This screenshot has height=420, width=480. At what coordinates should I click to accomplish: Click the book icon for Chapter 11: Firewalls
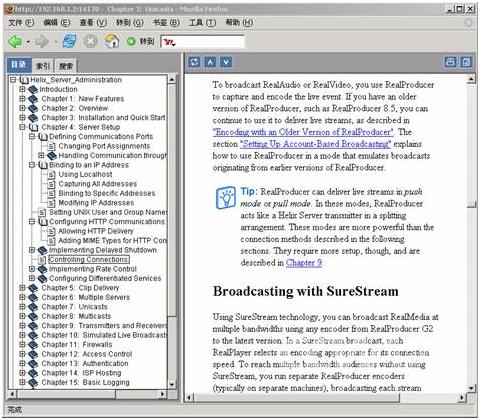pyautogui.click(x=33, y=345)
